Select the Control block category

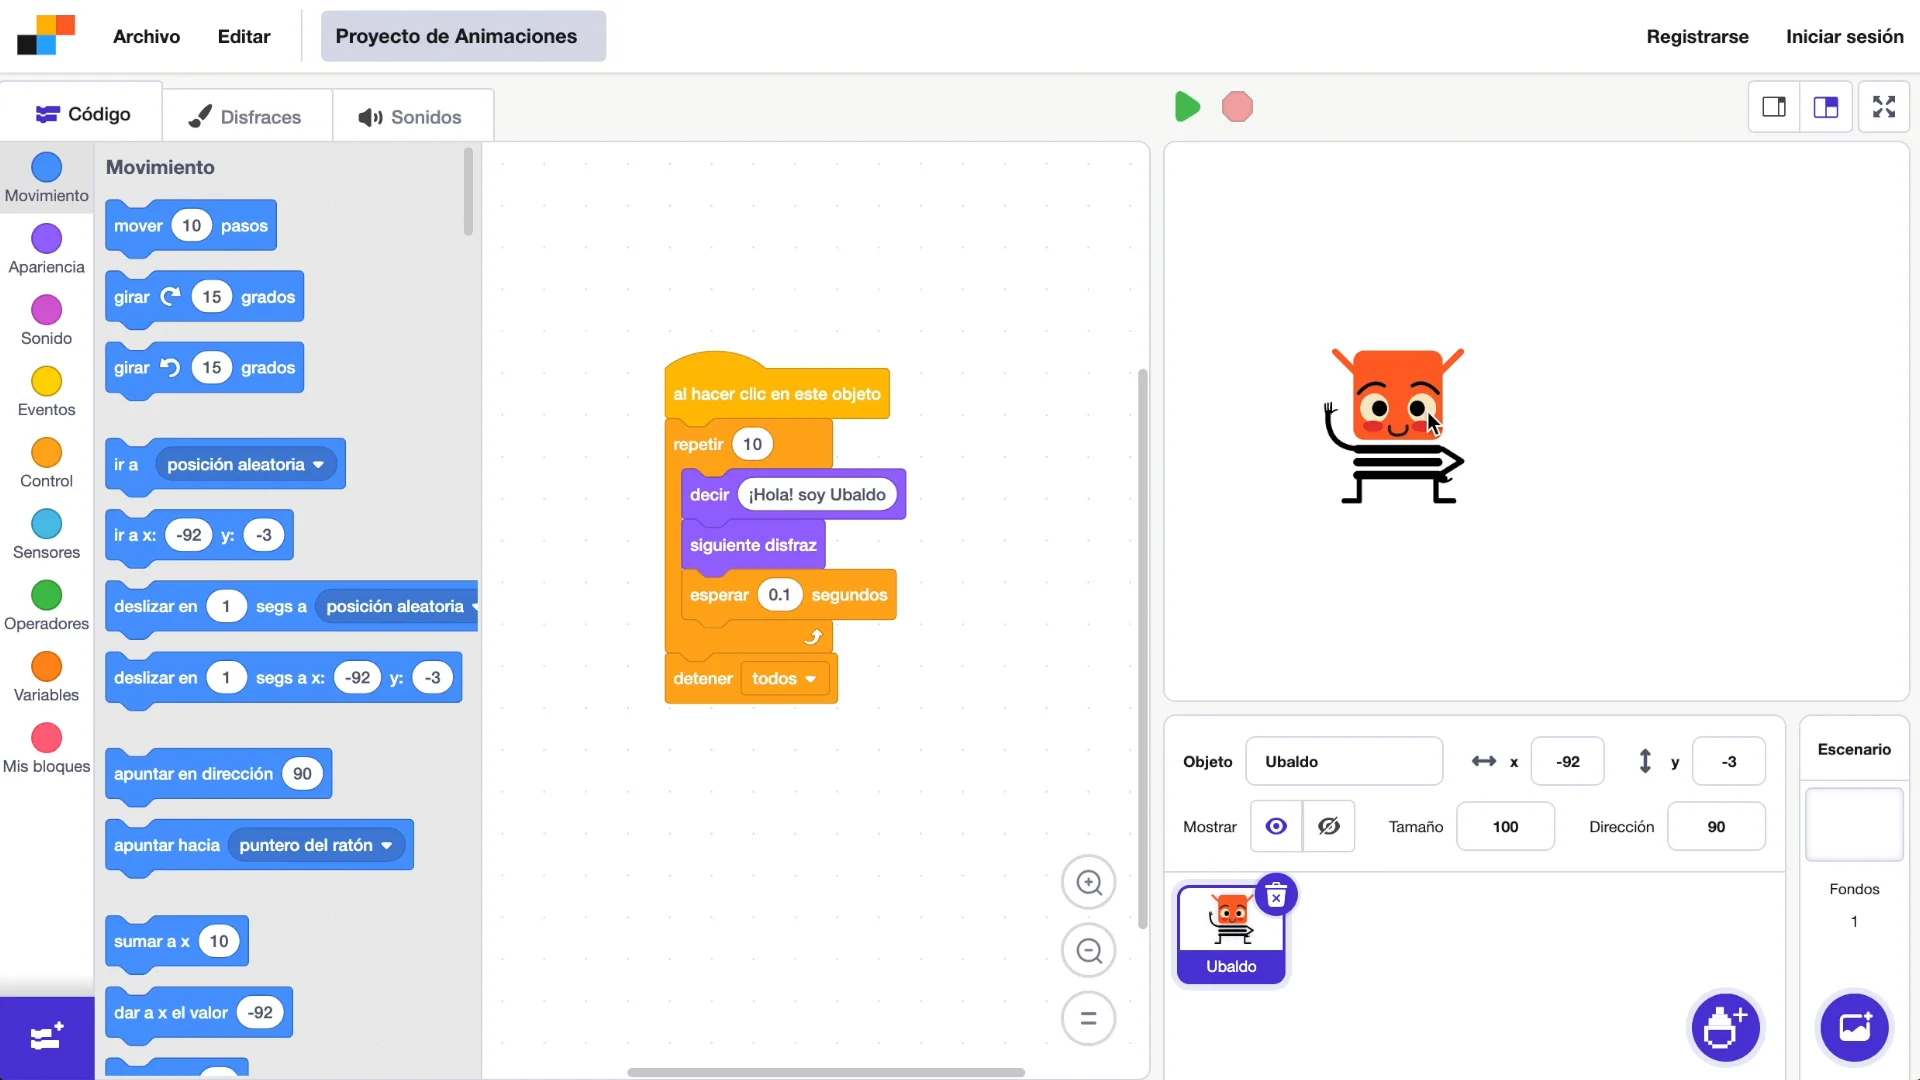click(x=47, y=464)
